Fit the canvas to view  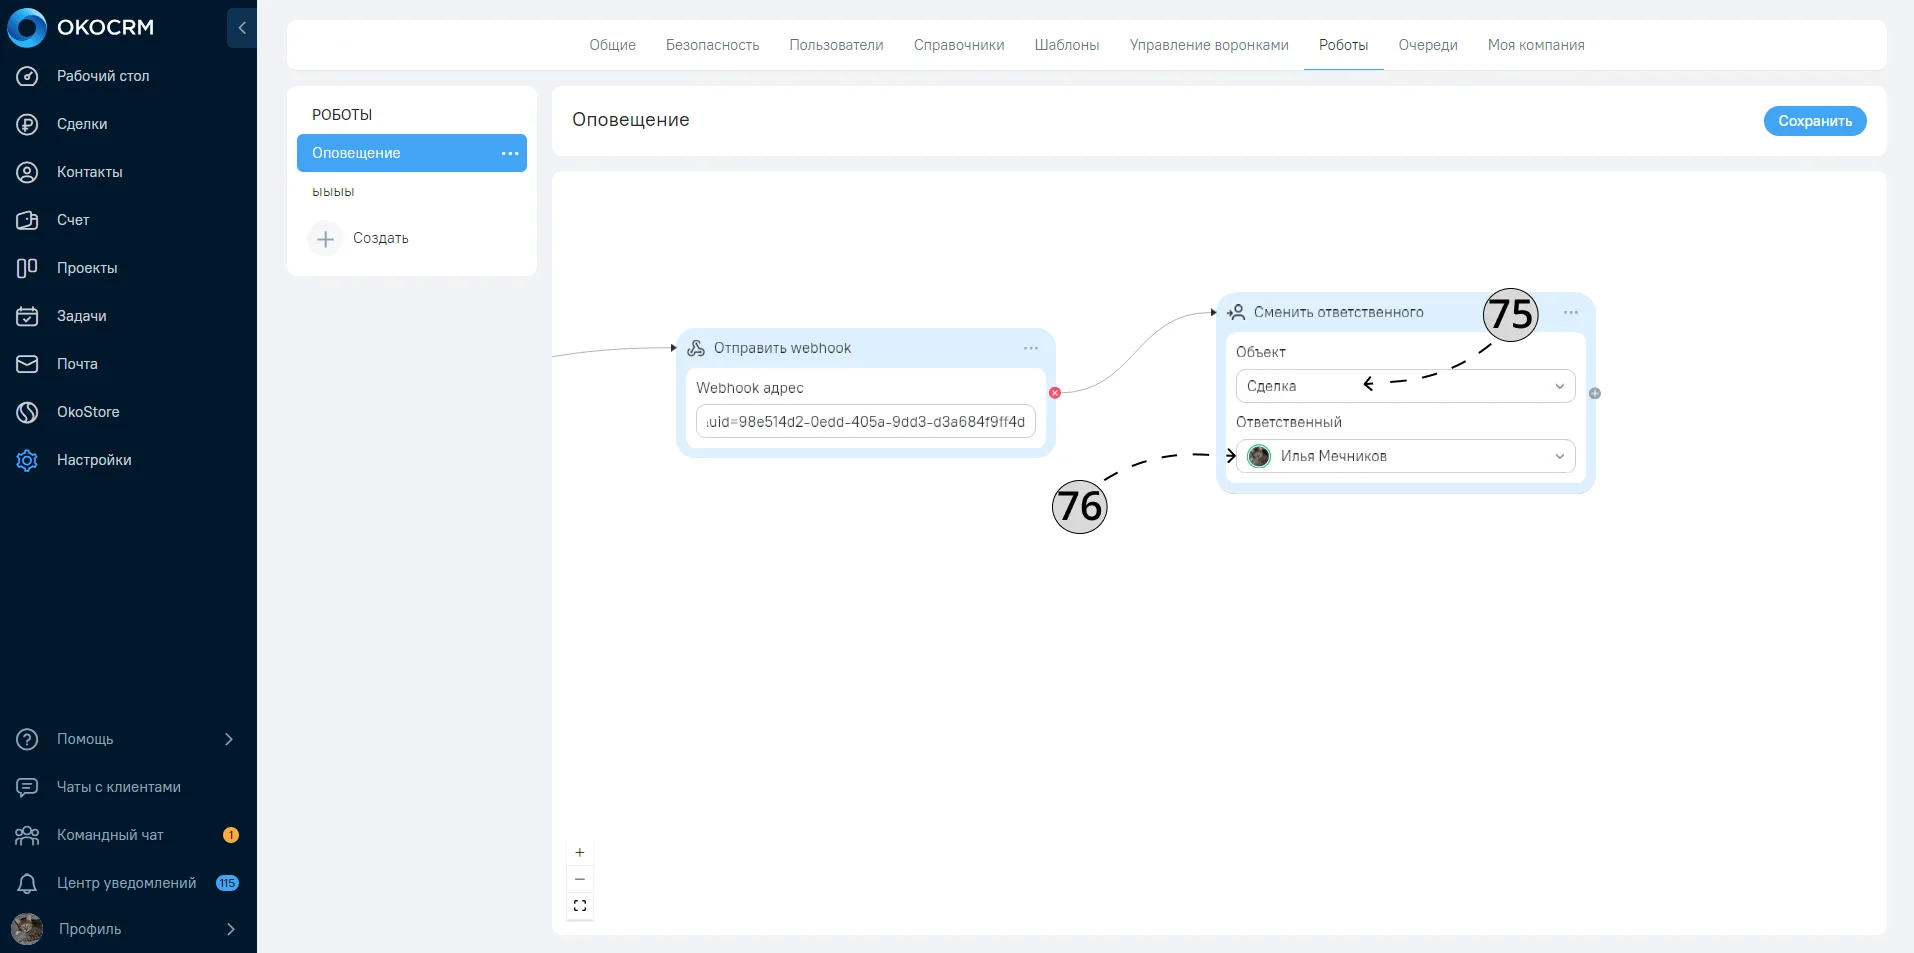(x=580, y=906)
